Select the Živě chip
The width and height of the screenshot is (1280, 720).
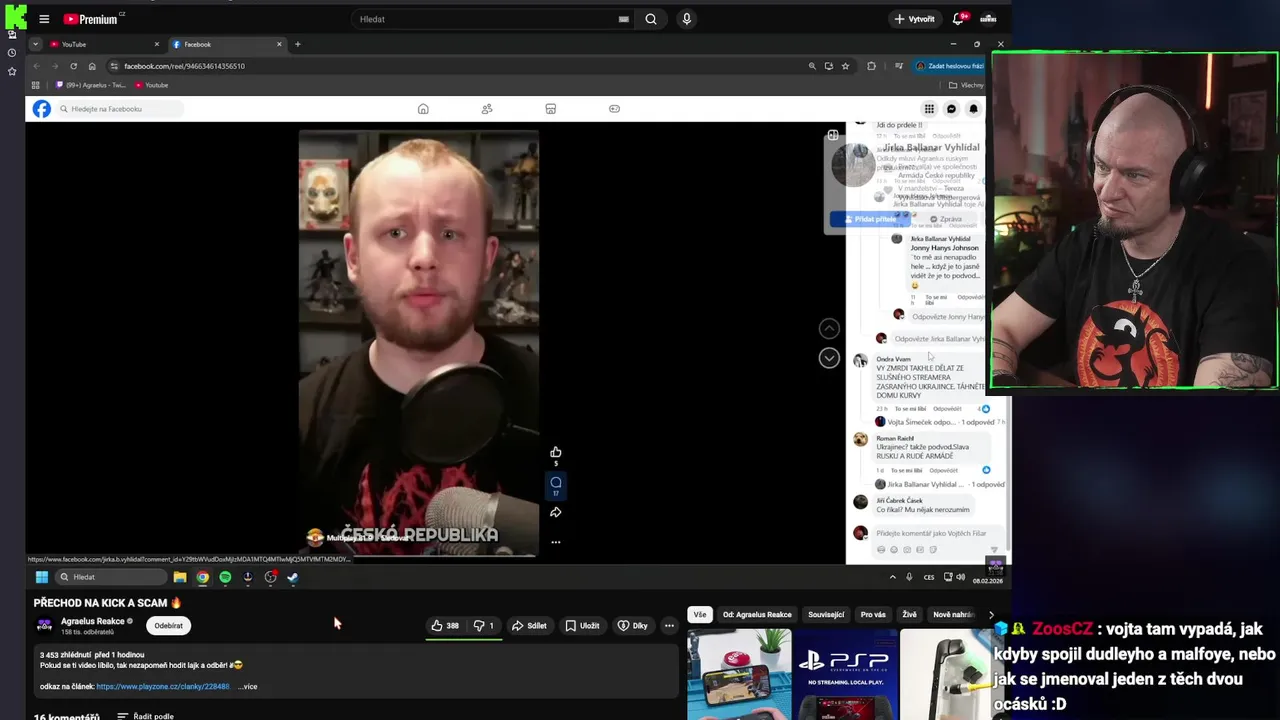[909, 615]
